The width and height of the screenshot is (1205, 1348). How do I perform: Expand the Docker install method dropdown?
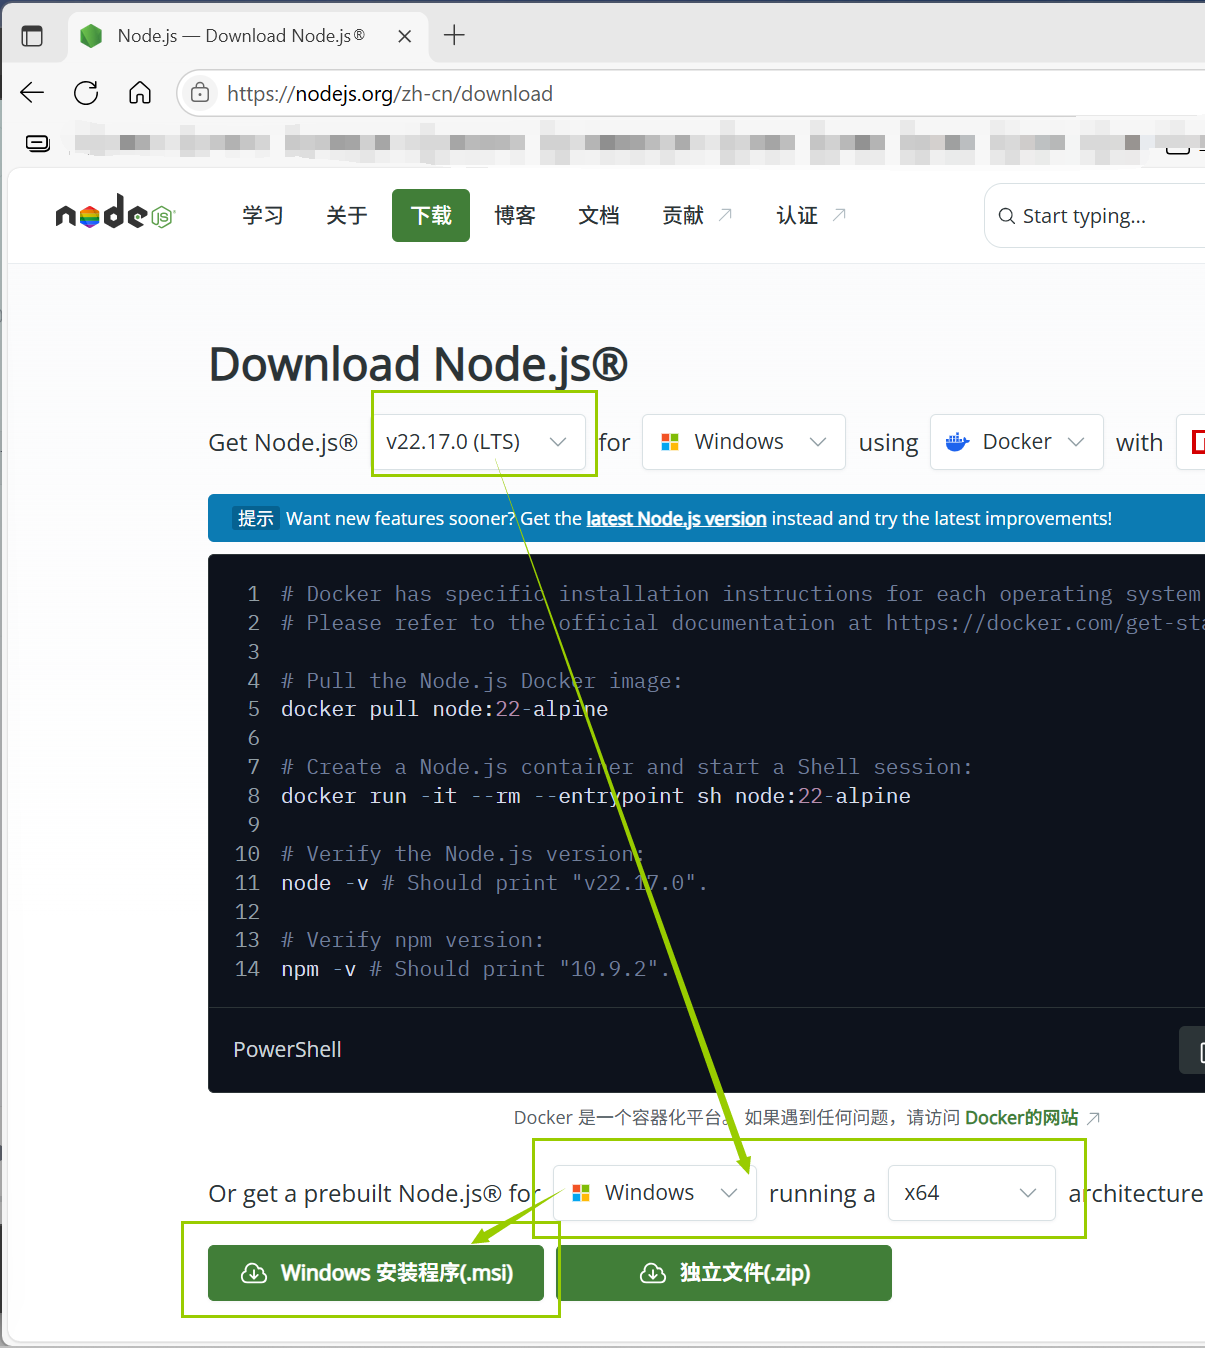[1017, 442]
